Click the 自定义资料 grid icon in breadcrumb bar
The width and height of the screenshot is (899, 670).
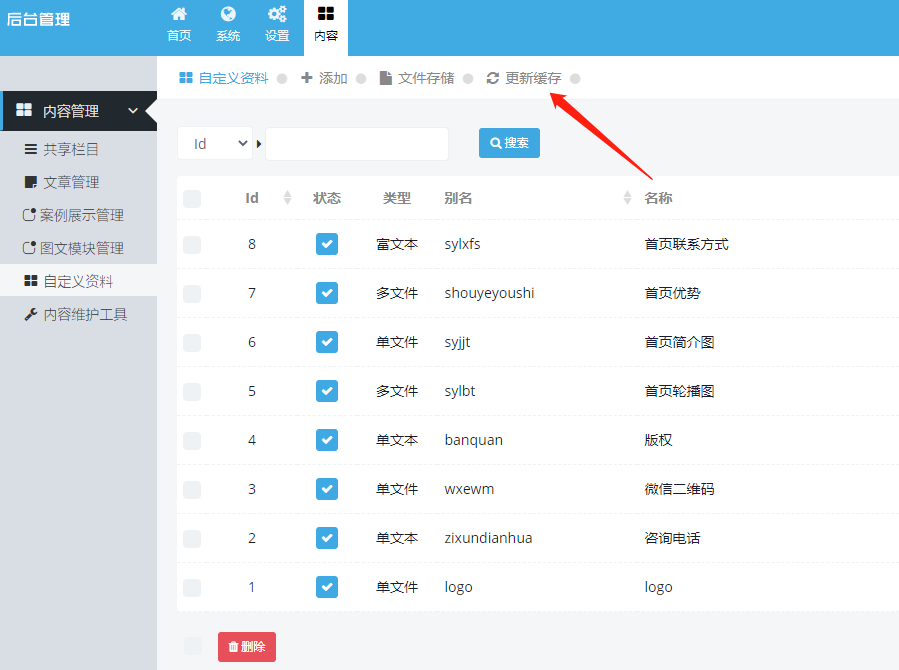point(186,78)
